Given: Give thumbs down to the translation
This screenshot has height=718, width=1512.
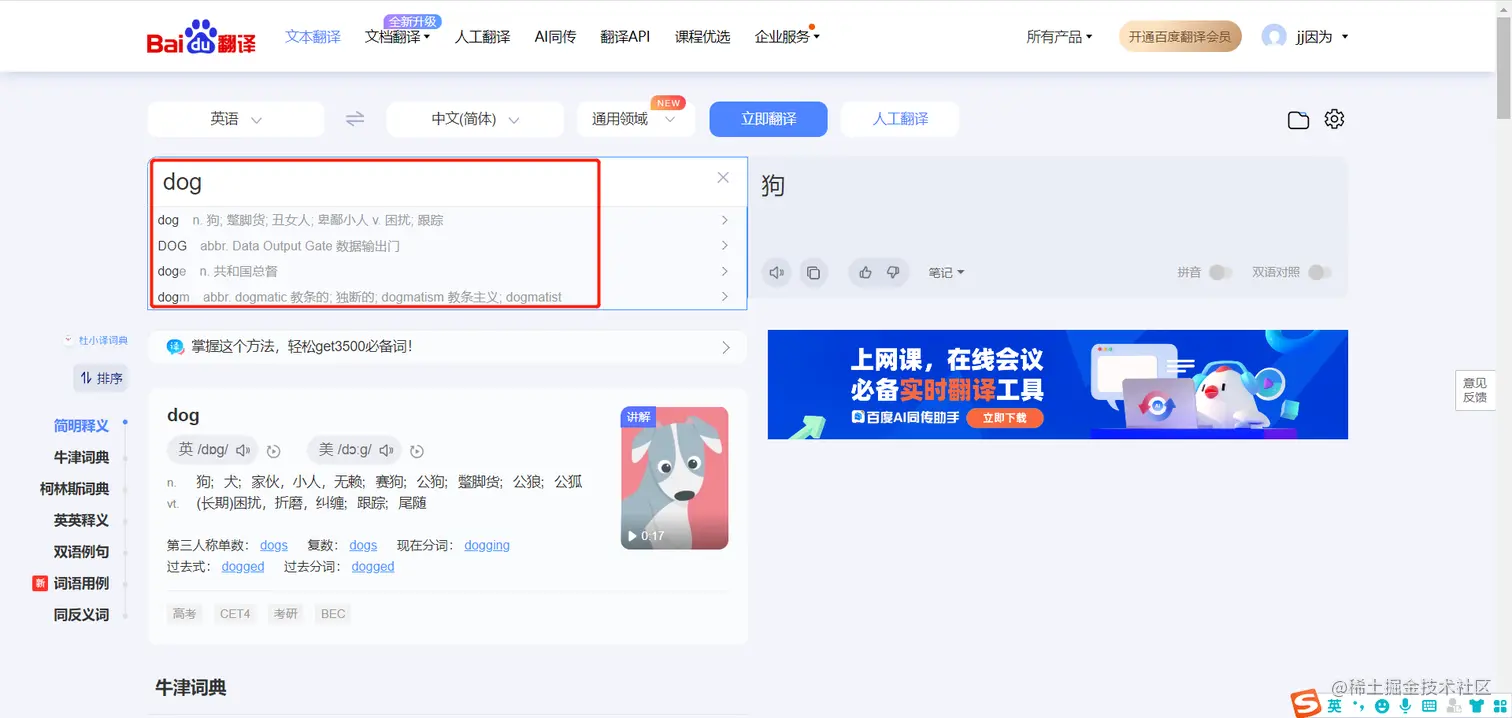Looking at the screenshot, I should [893, 272].
